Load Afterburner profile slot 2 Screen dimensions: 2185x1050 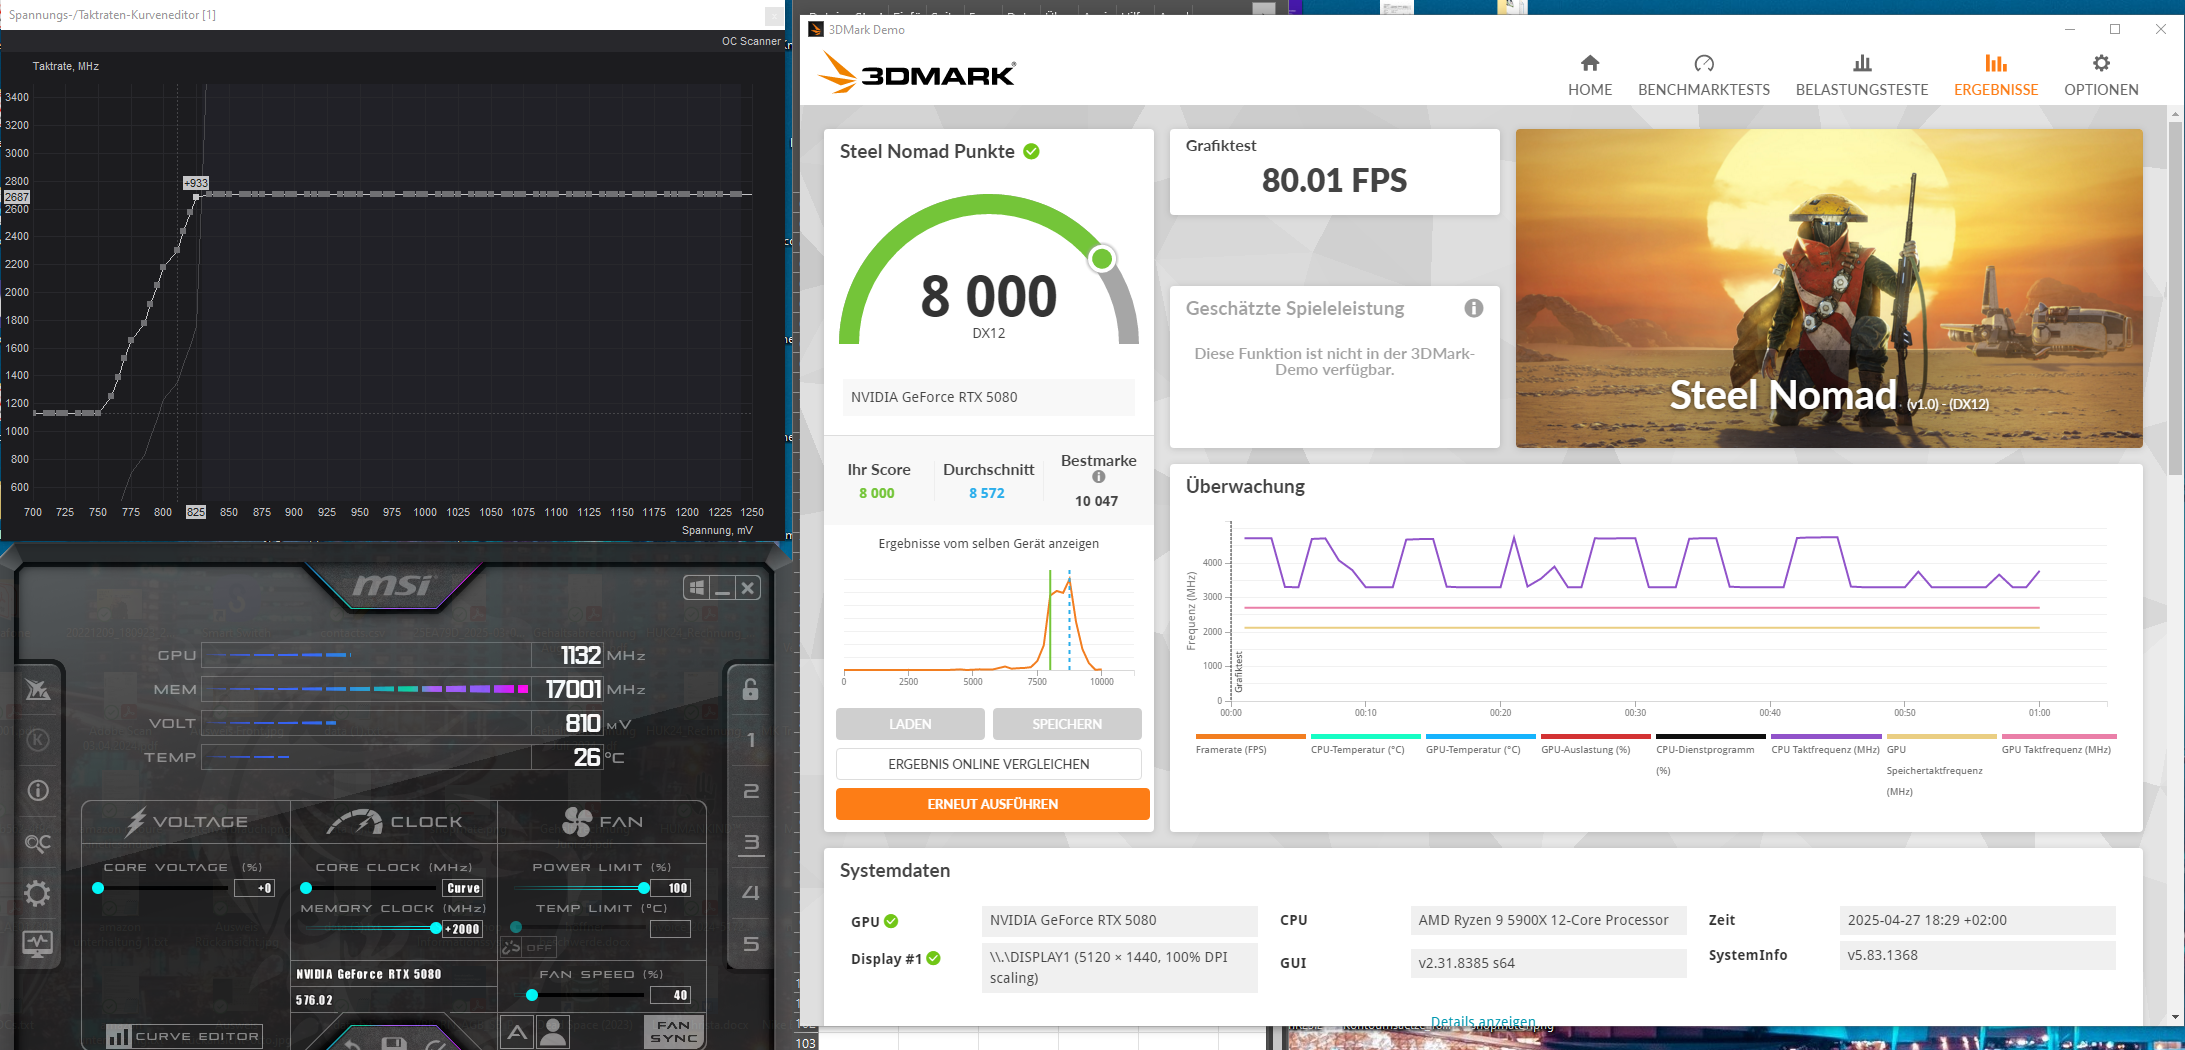tap(751, 791)
